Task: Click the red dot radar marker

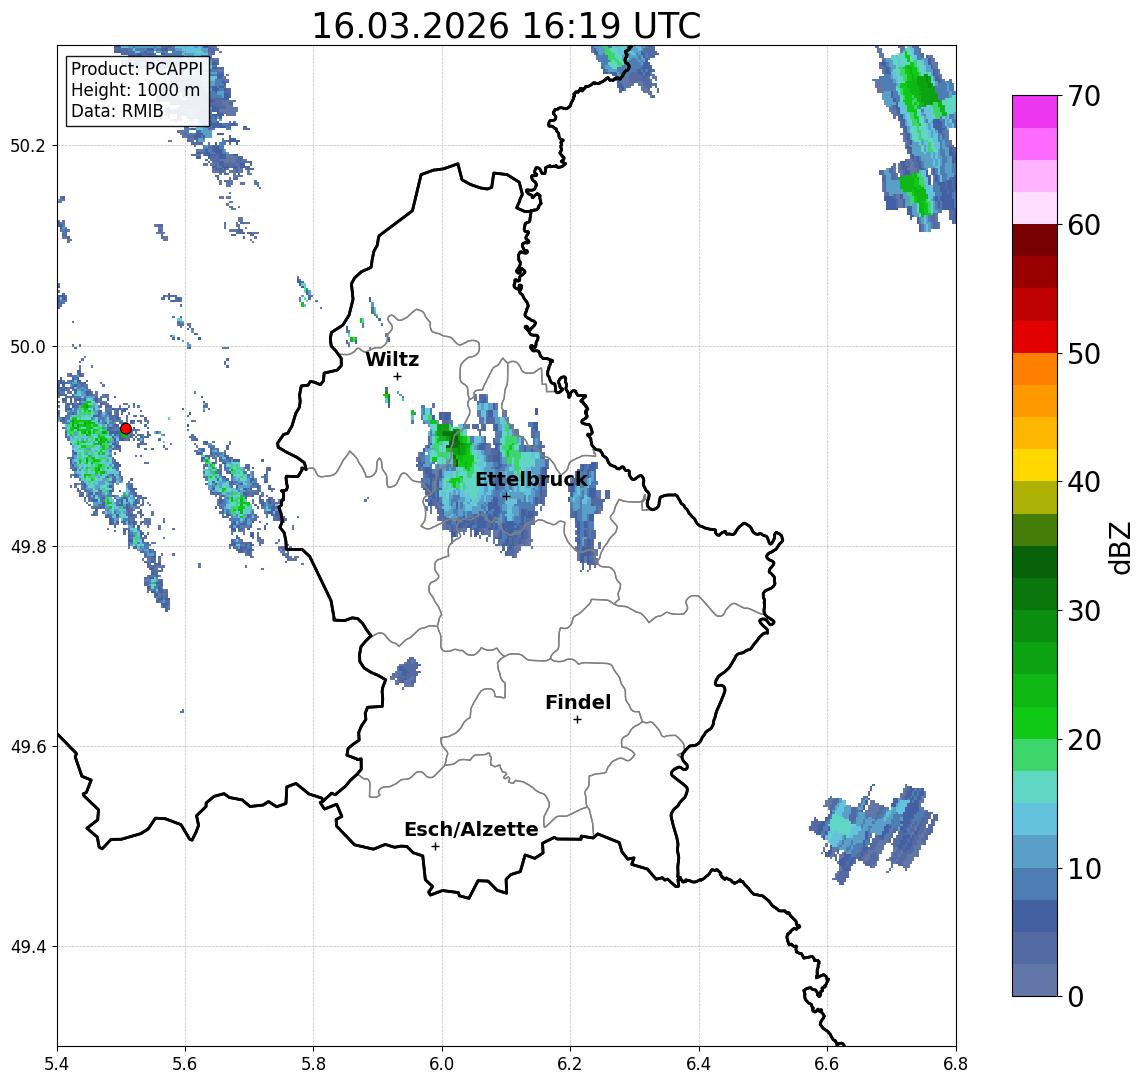Action: pyautogui.click(x=126, y=429)
